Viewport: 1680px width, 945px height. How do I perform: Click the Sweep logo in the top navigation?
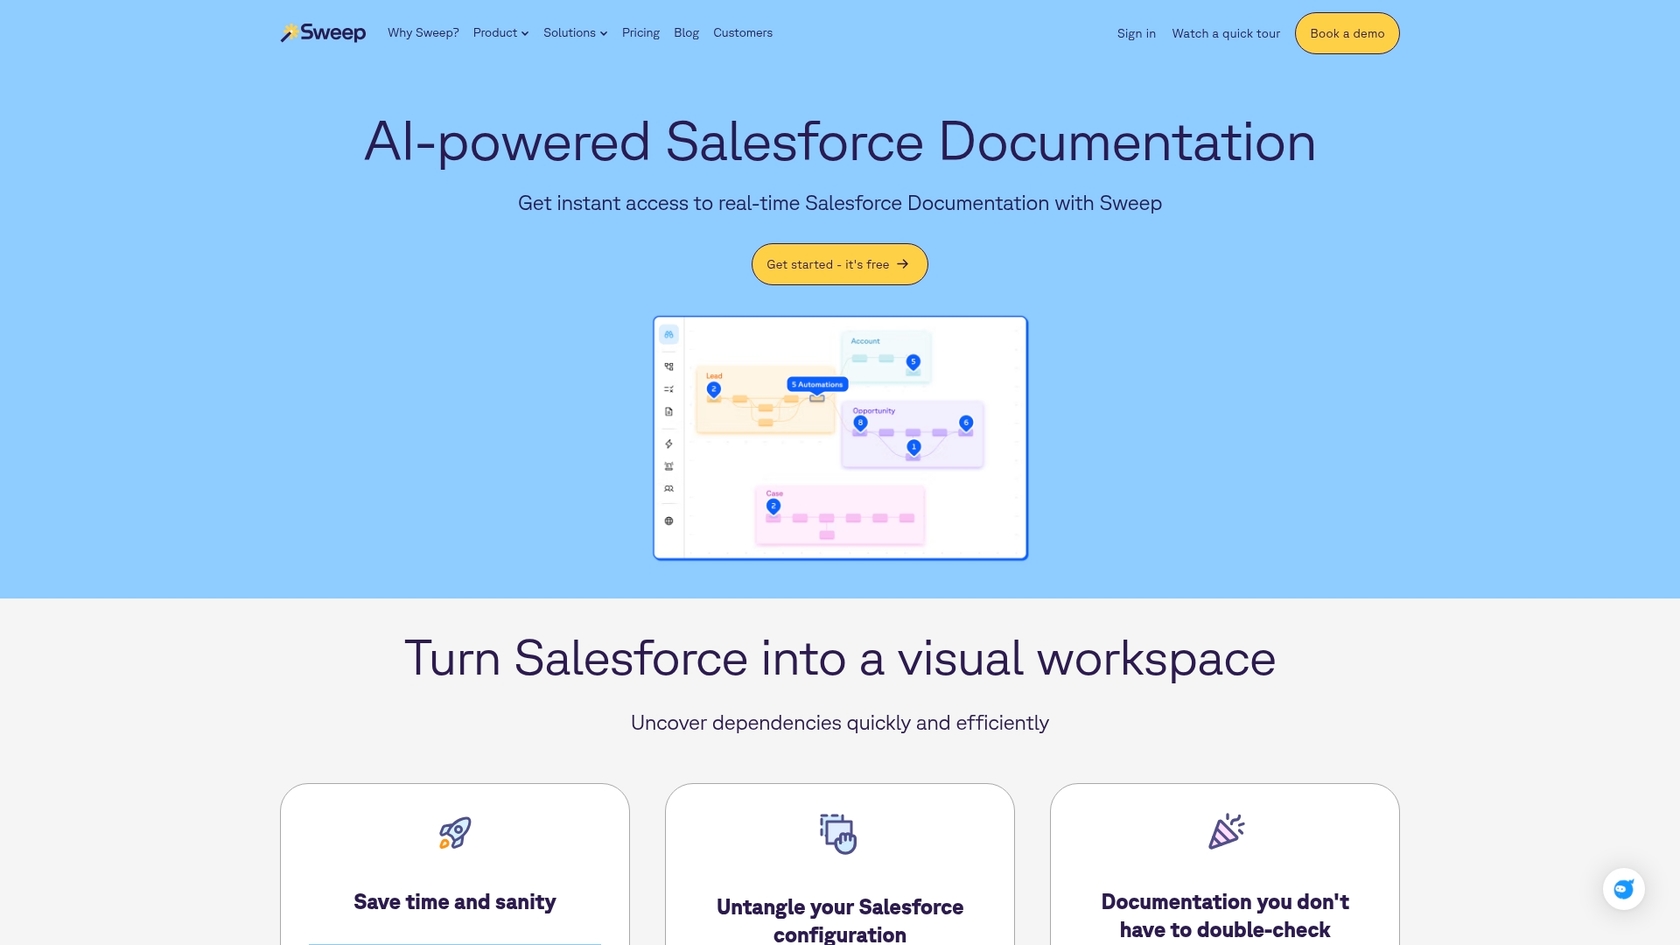[322, 32]
